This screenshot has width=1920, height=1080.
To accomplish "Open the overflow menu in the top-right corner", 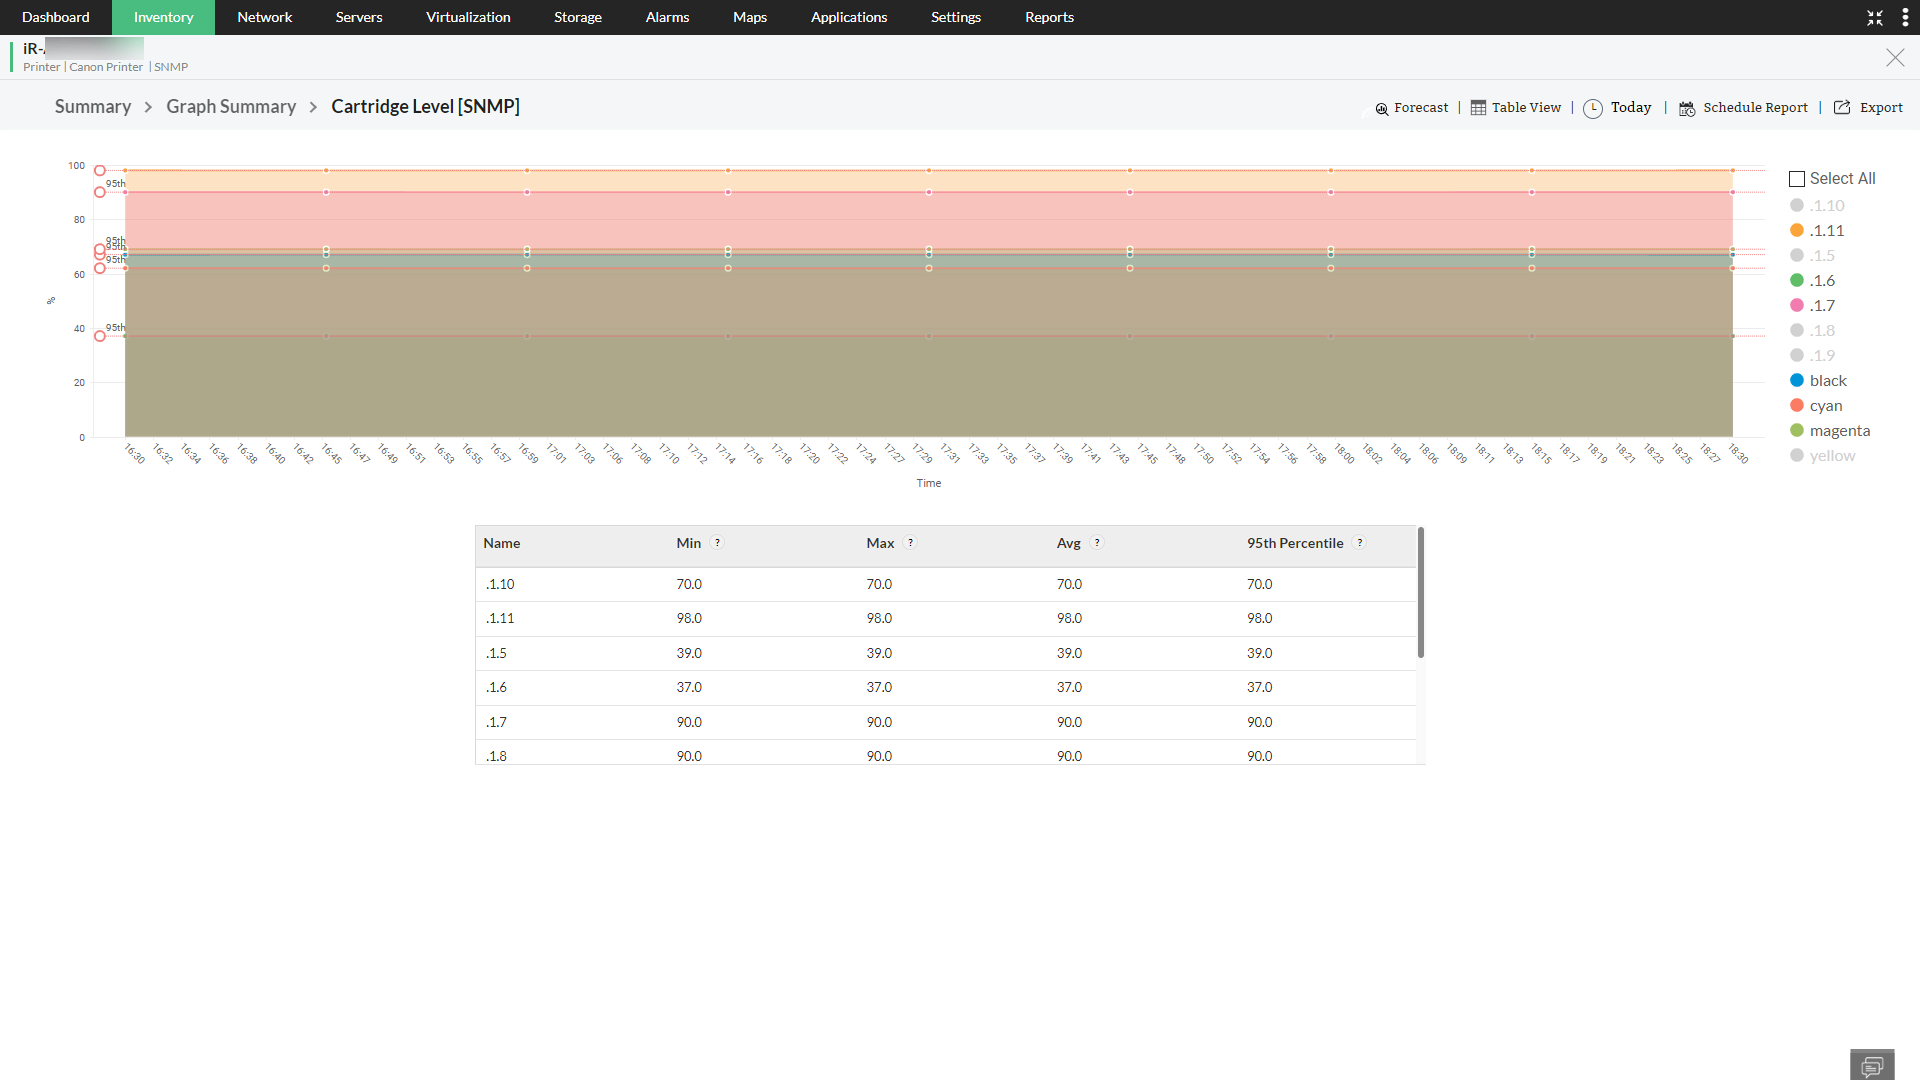I will point(1905,17).
